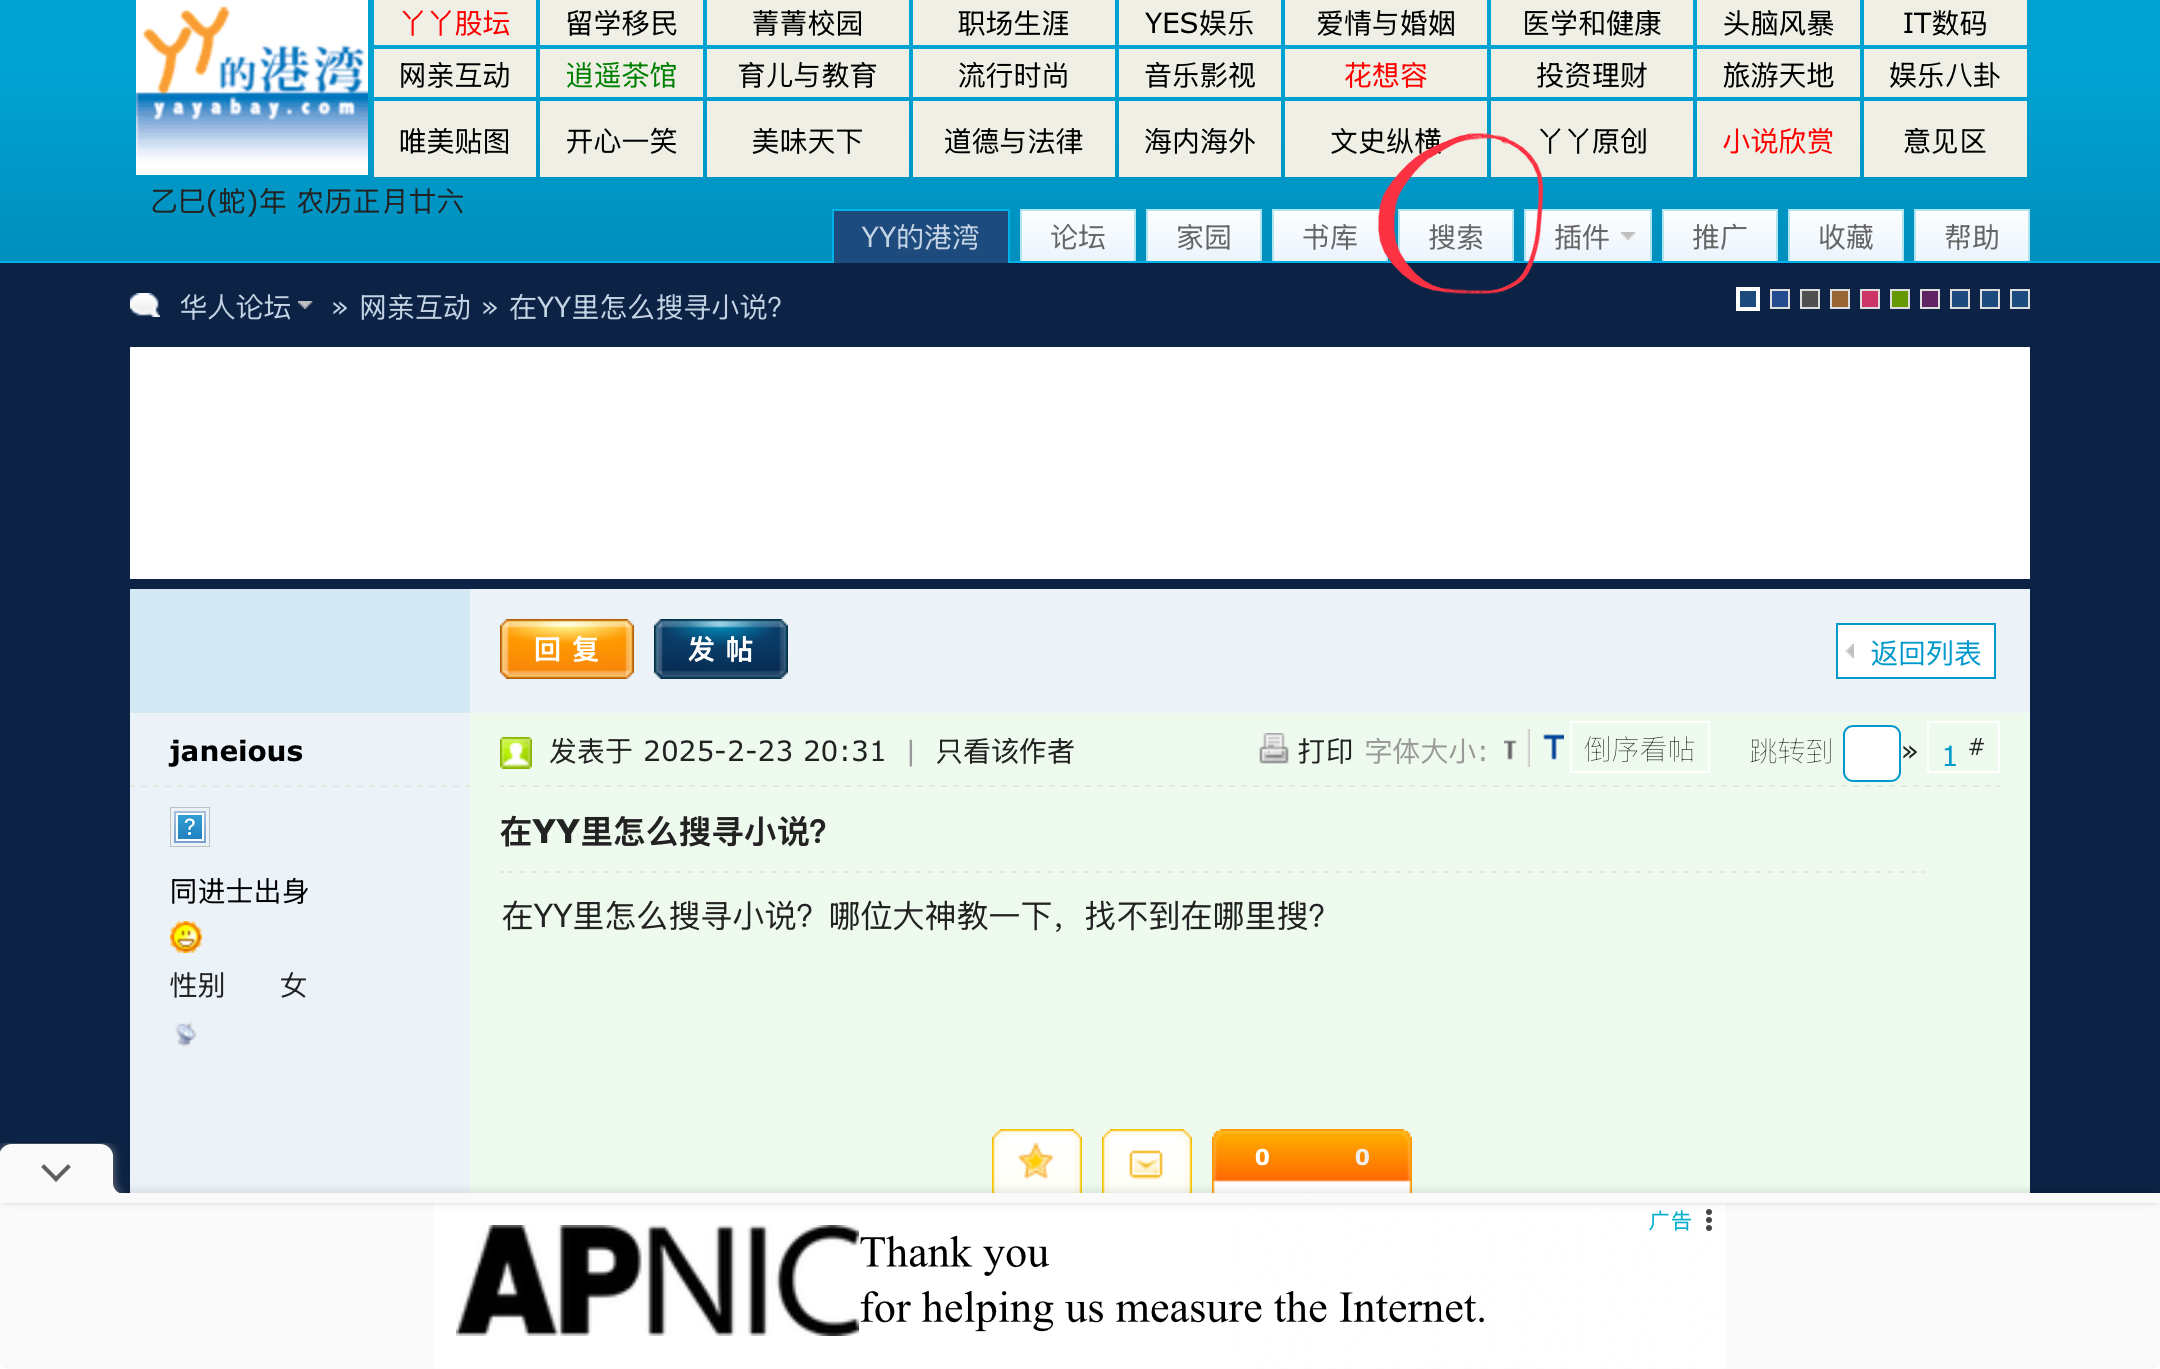Select the smaller font size T icon
Image resolution: width=2160 pixels, height=1369 pixels.
1510,751
